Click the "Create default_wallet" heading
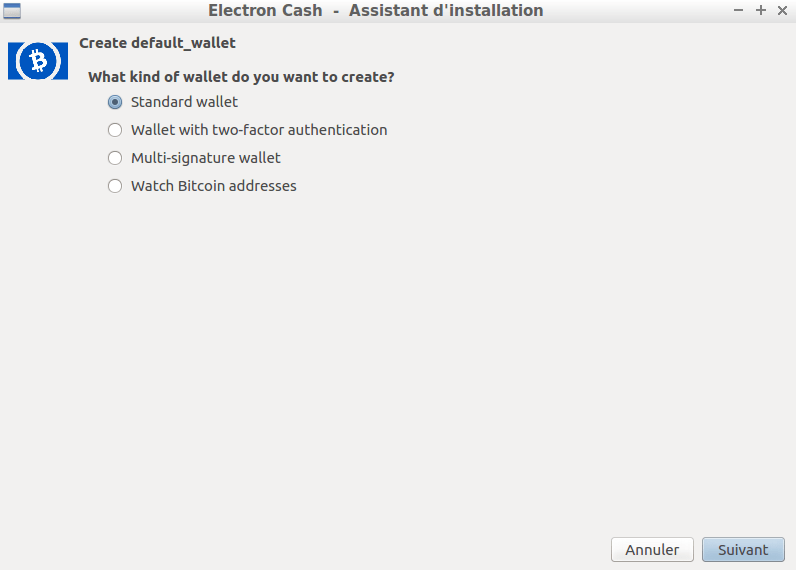 click(x=157, y=43)
